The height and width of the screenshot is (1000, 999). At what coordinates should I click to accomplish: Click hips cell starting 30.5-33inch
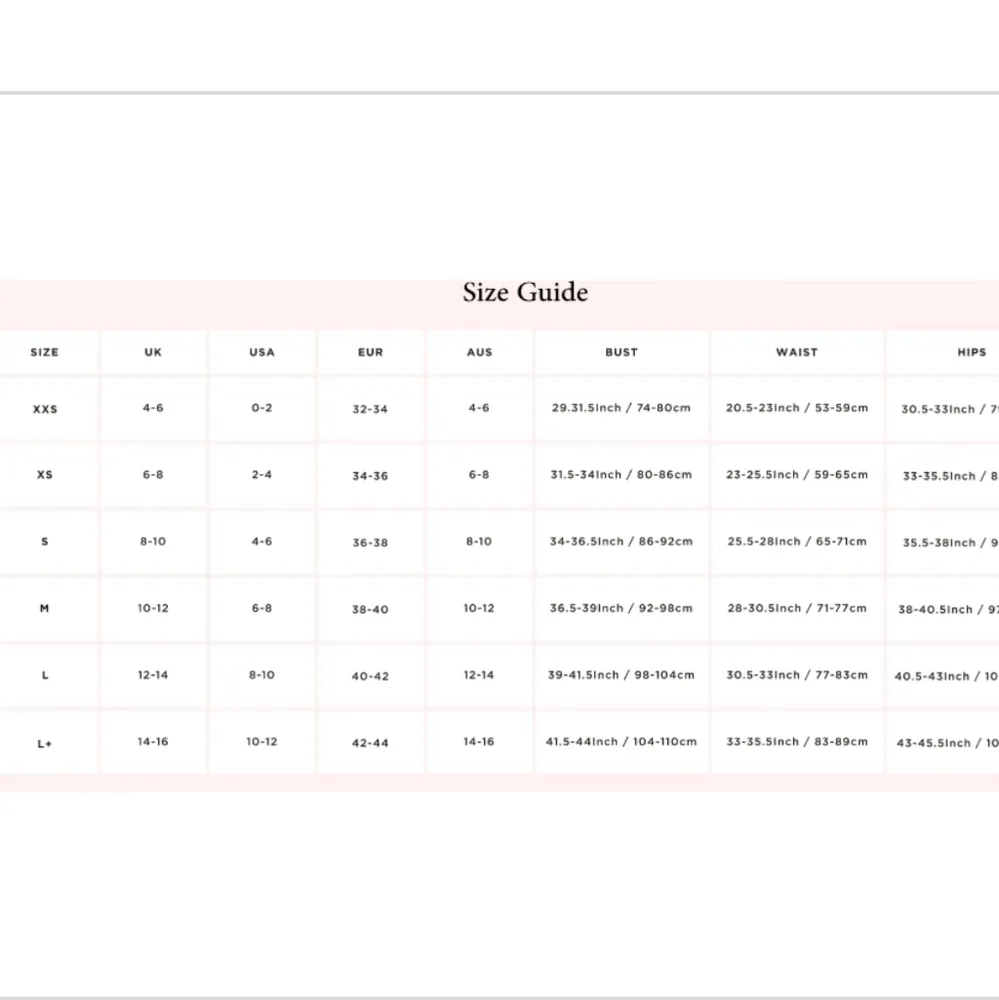click(x=950, y=409)
